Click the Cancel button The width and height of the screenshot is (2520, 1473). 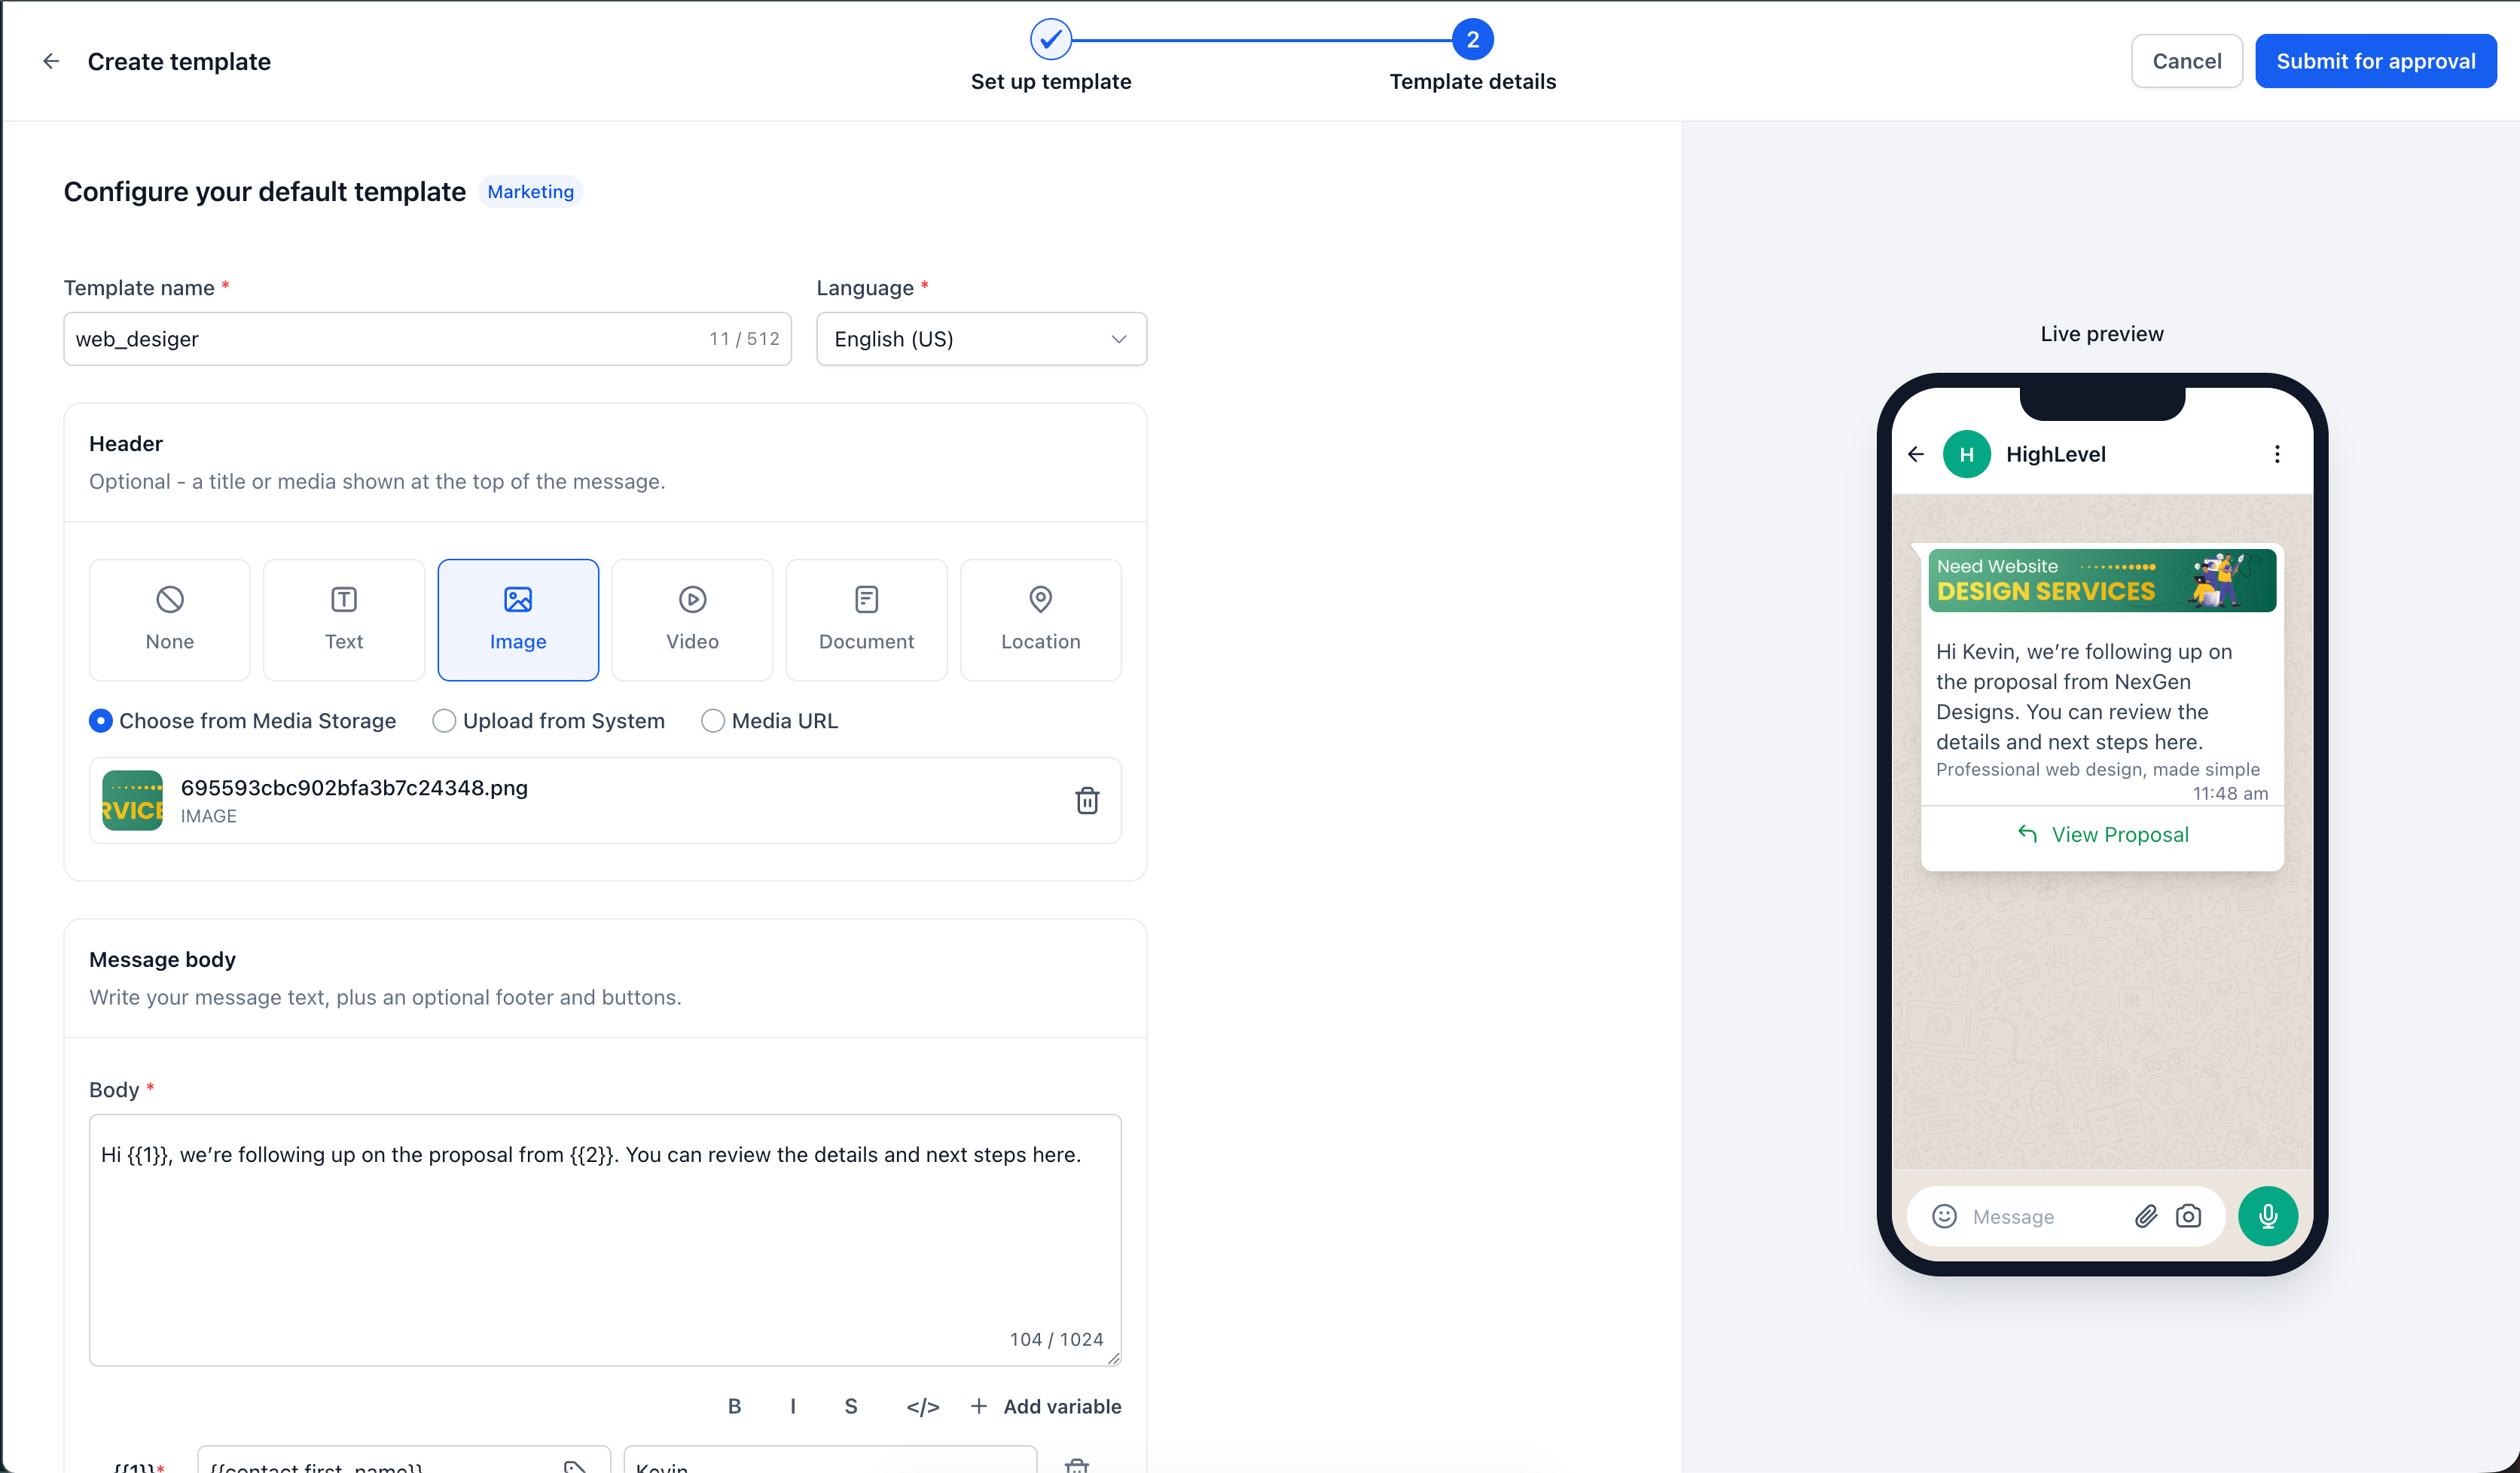[x=2186, y=61]
